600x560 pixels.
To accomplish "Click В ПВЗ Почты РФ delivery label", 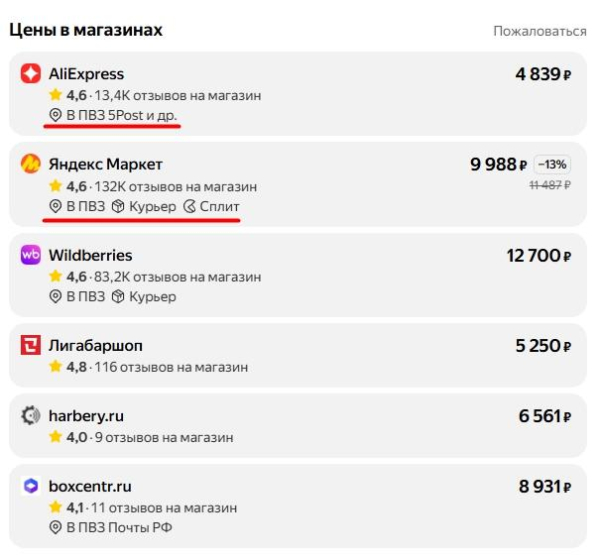I will 119,527.
